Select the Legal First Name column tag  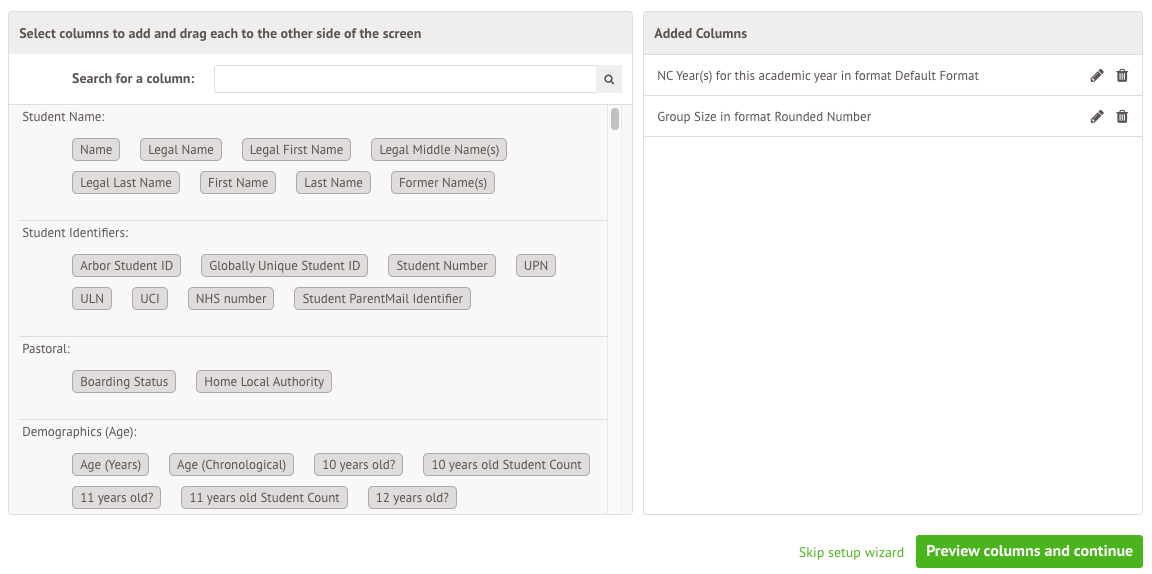[x=296, y=150]
